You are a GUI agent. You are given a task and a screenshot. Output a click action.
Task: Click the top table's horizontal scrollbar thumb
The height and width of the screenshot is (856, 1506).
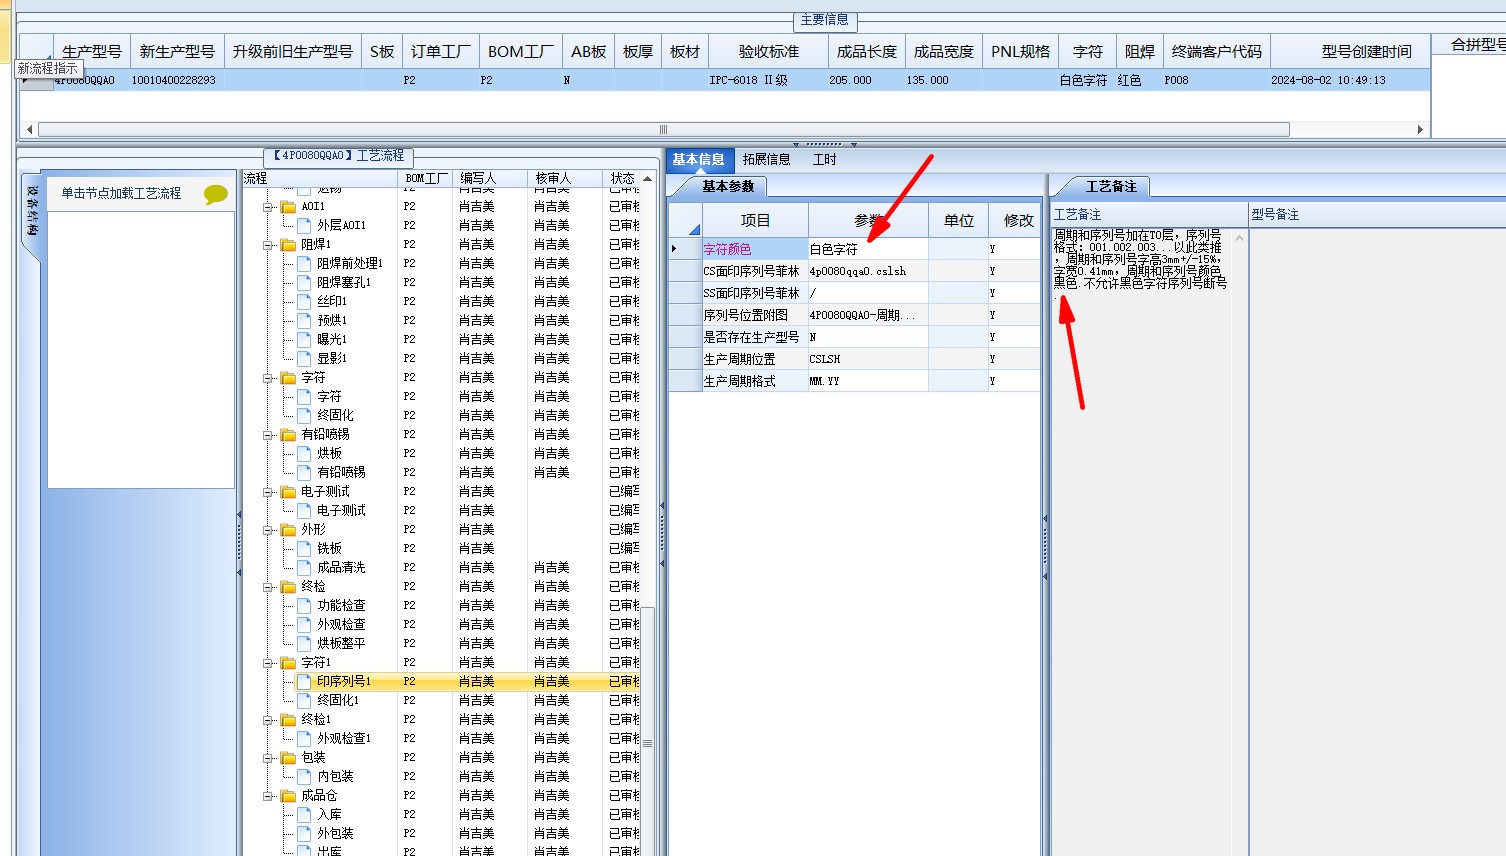[x=663, y=129]
